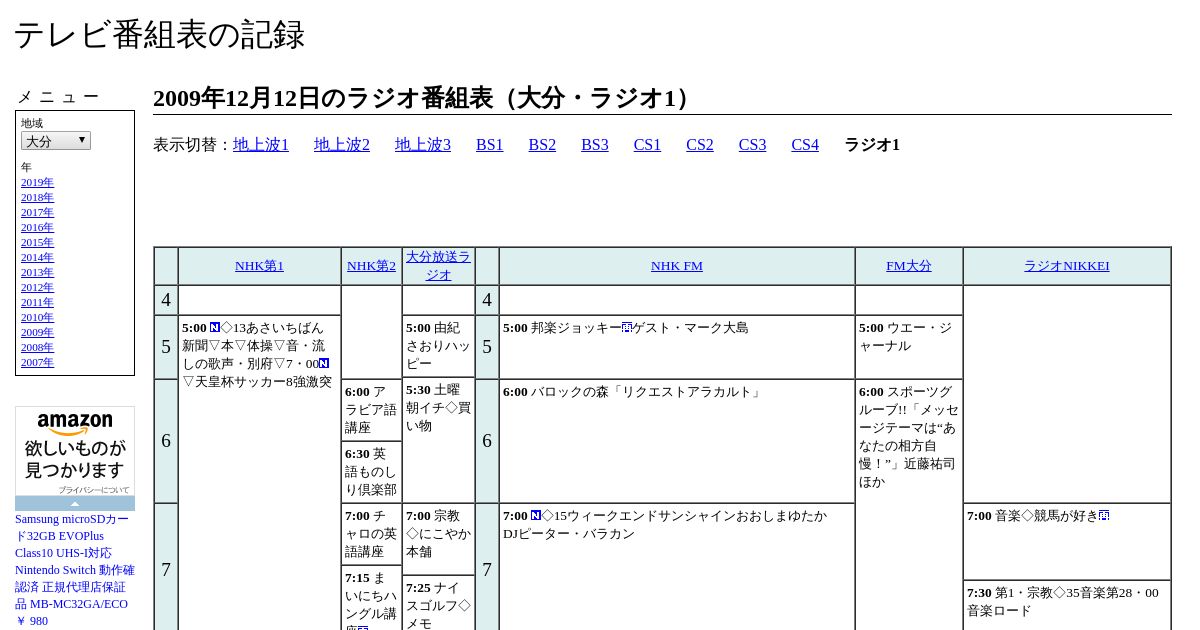Open the 2017年 year link

tap(37, 213)
